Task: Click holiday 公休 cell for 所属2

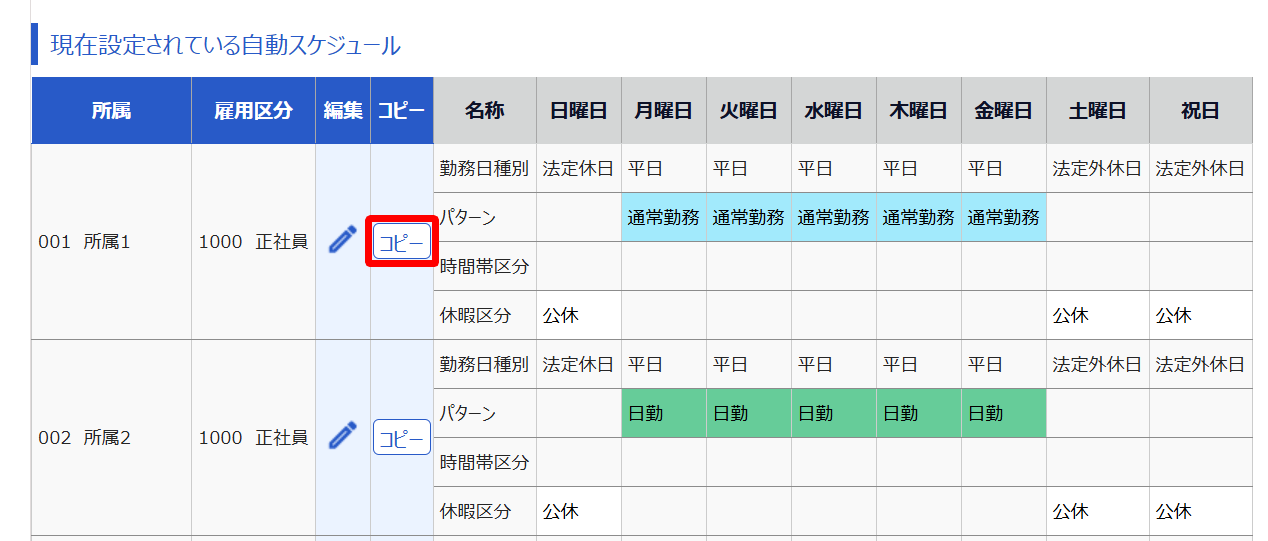Action: (1201, 511)
